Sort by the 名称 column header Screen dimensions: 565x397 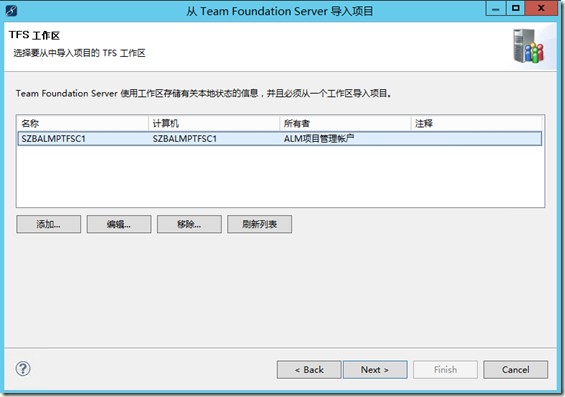[x=83, y=124]
